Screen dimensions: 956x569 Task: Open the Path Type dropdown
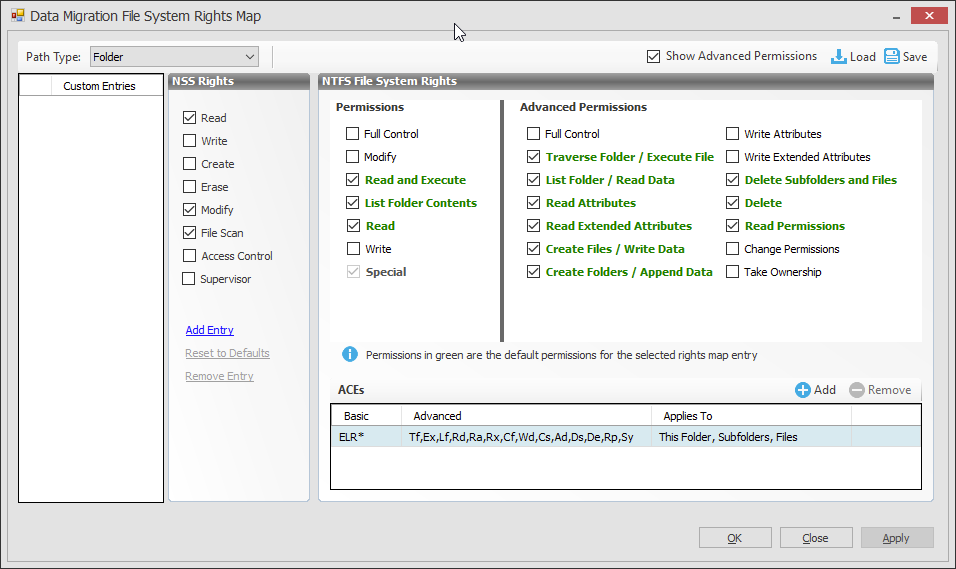pos(250,57)
